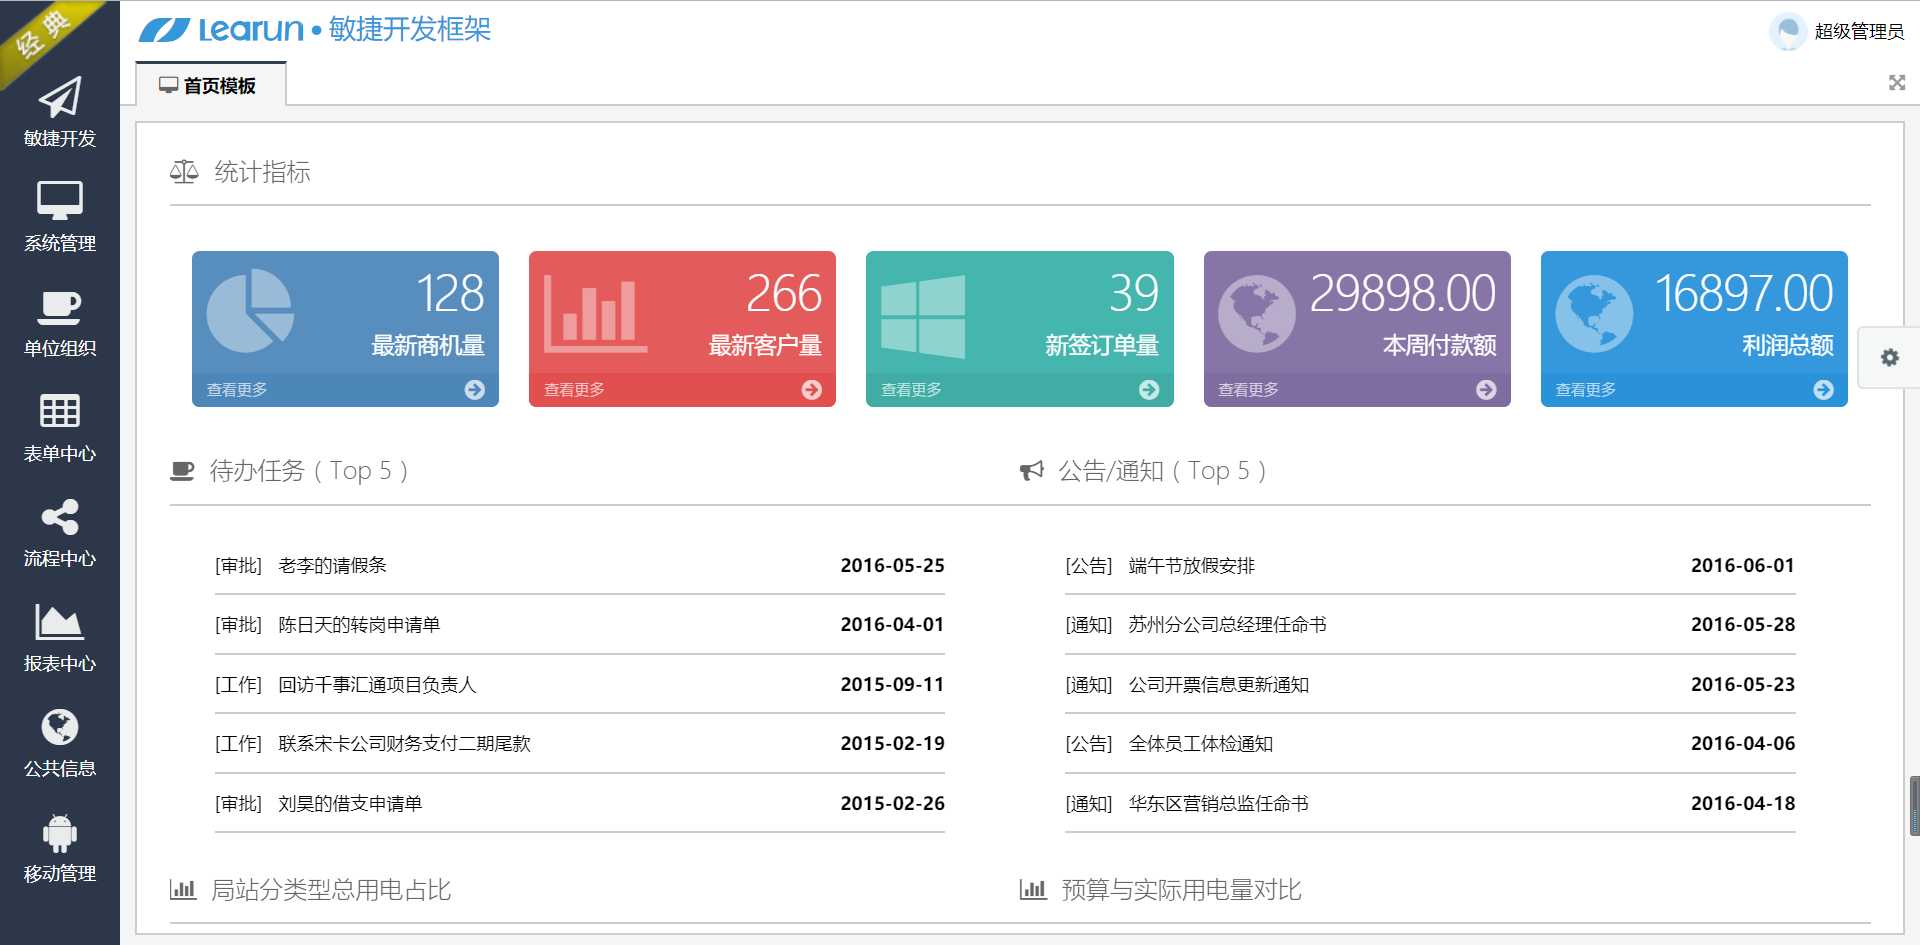
Task: Open task 刘昊的借支申请单
Action: [x=350, y=804]
